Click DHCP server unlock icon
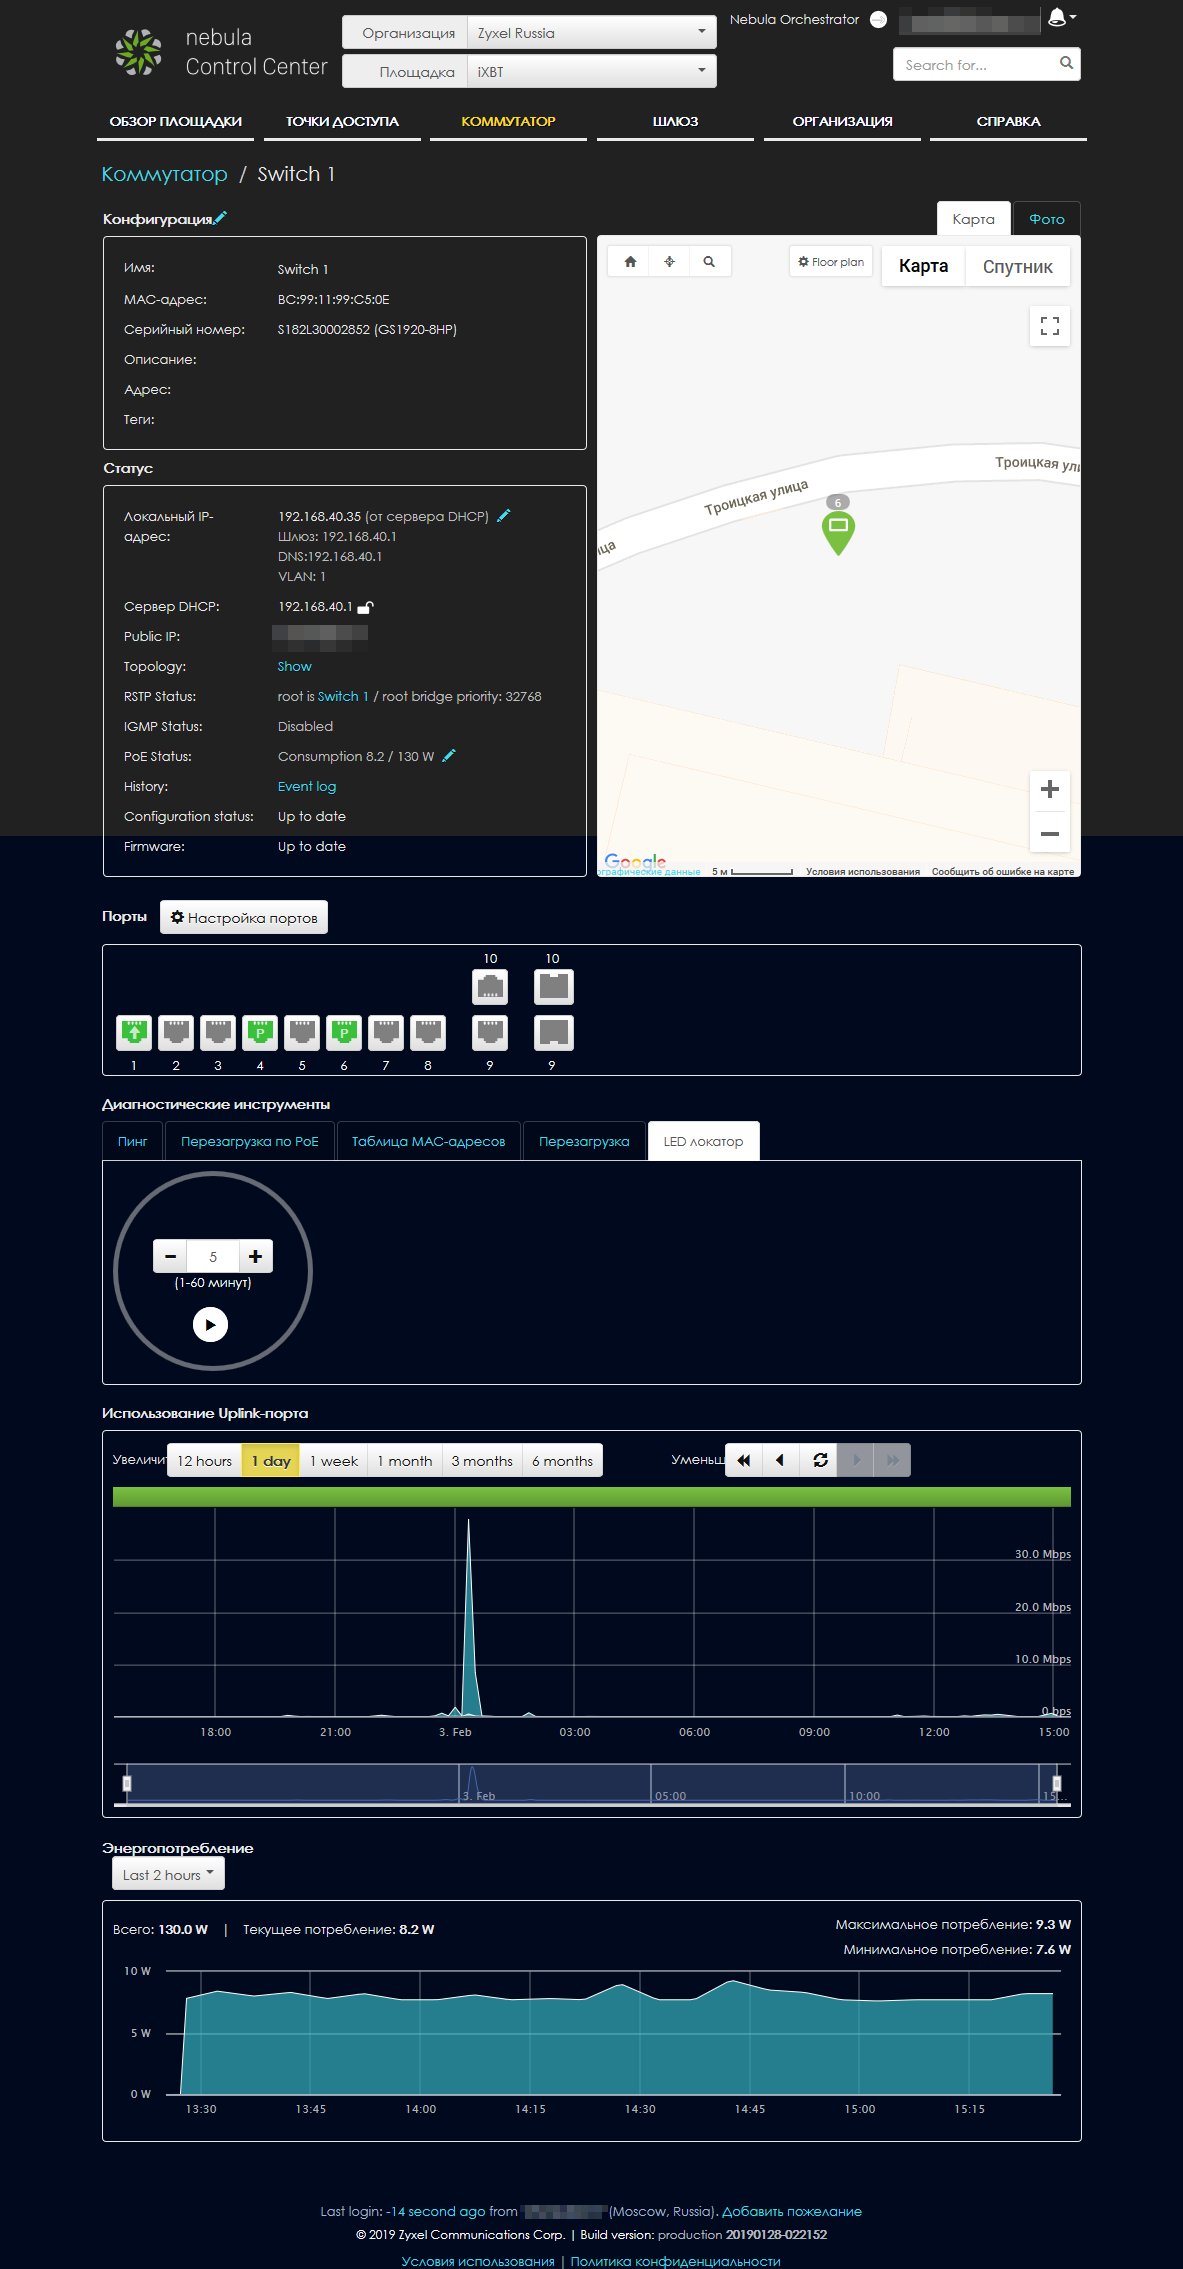This screenshot has width=1183, height=2269. pos(366,606)
